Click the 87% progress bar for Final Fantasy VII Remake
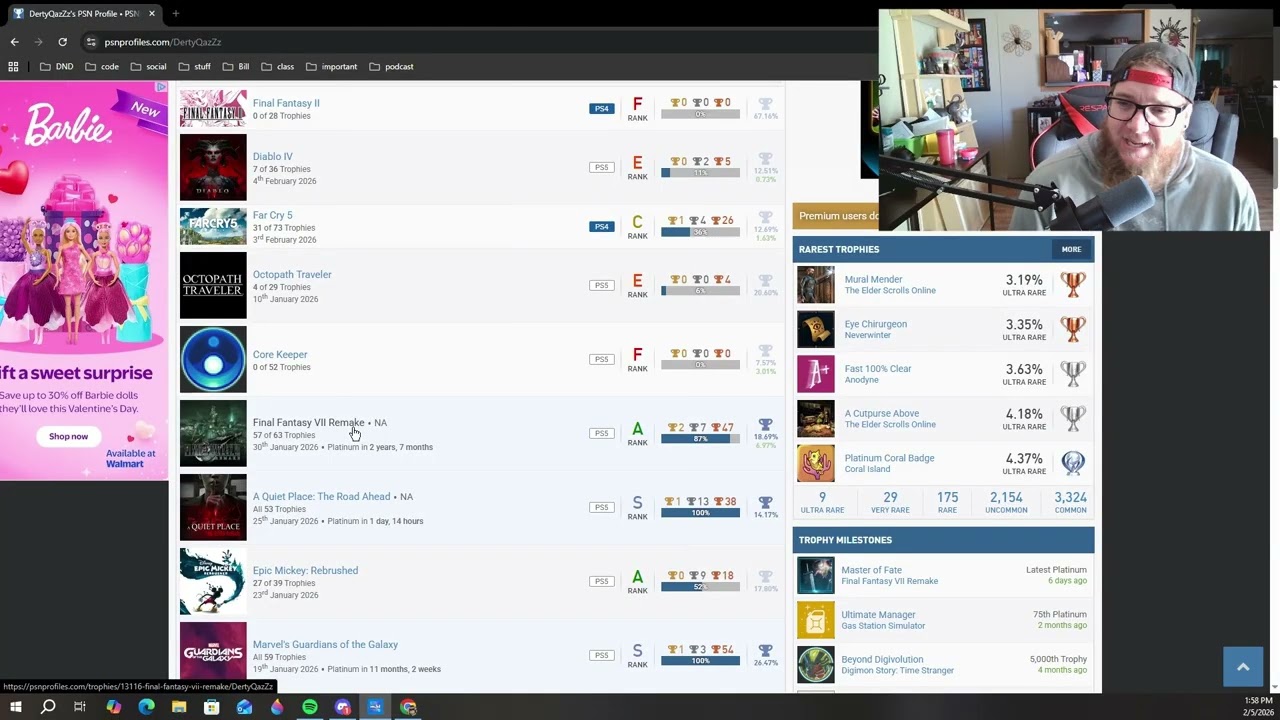The width and height of the screenshot is (1280, 720). (700, 439)
